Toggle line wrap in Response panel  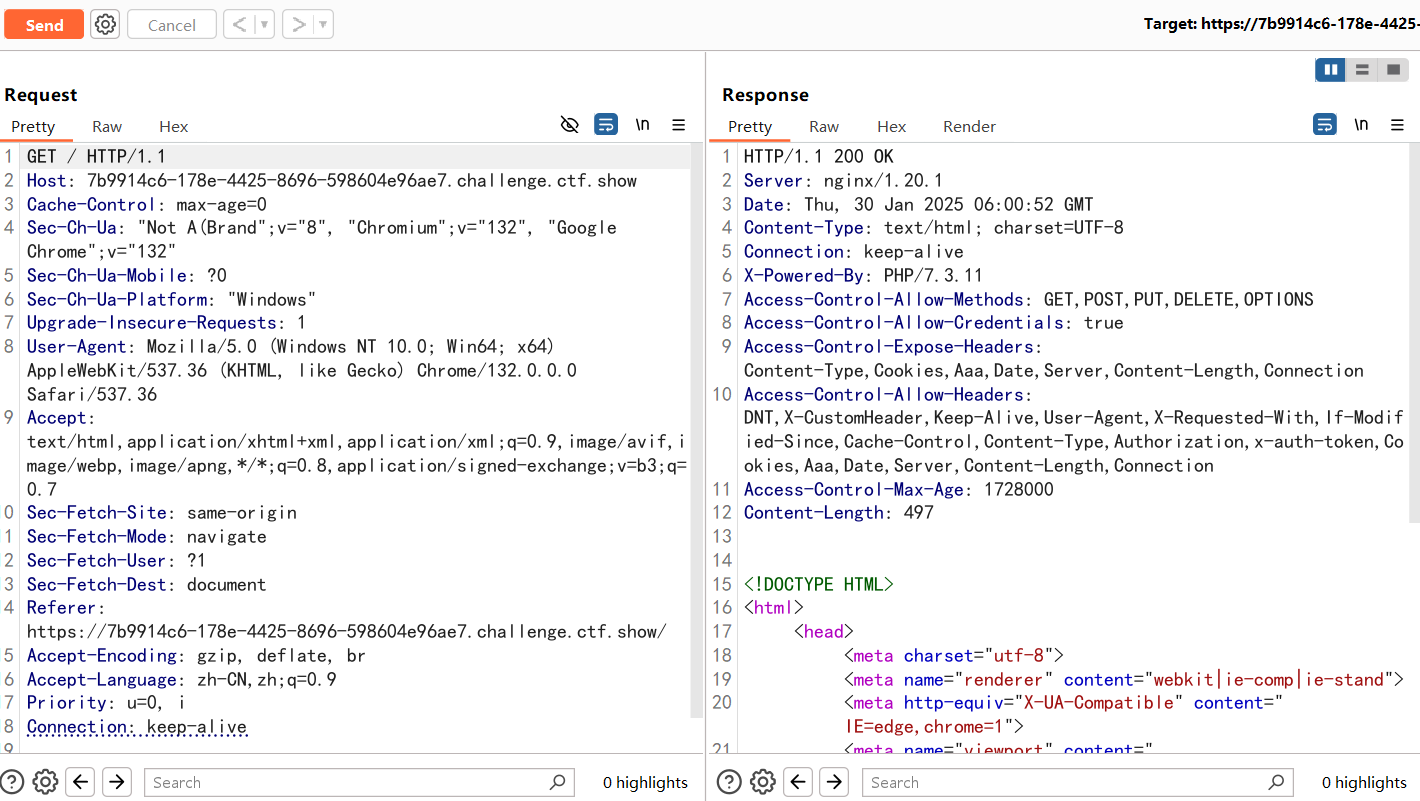click(x=1324, y=125)
